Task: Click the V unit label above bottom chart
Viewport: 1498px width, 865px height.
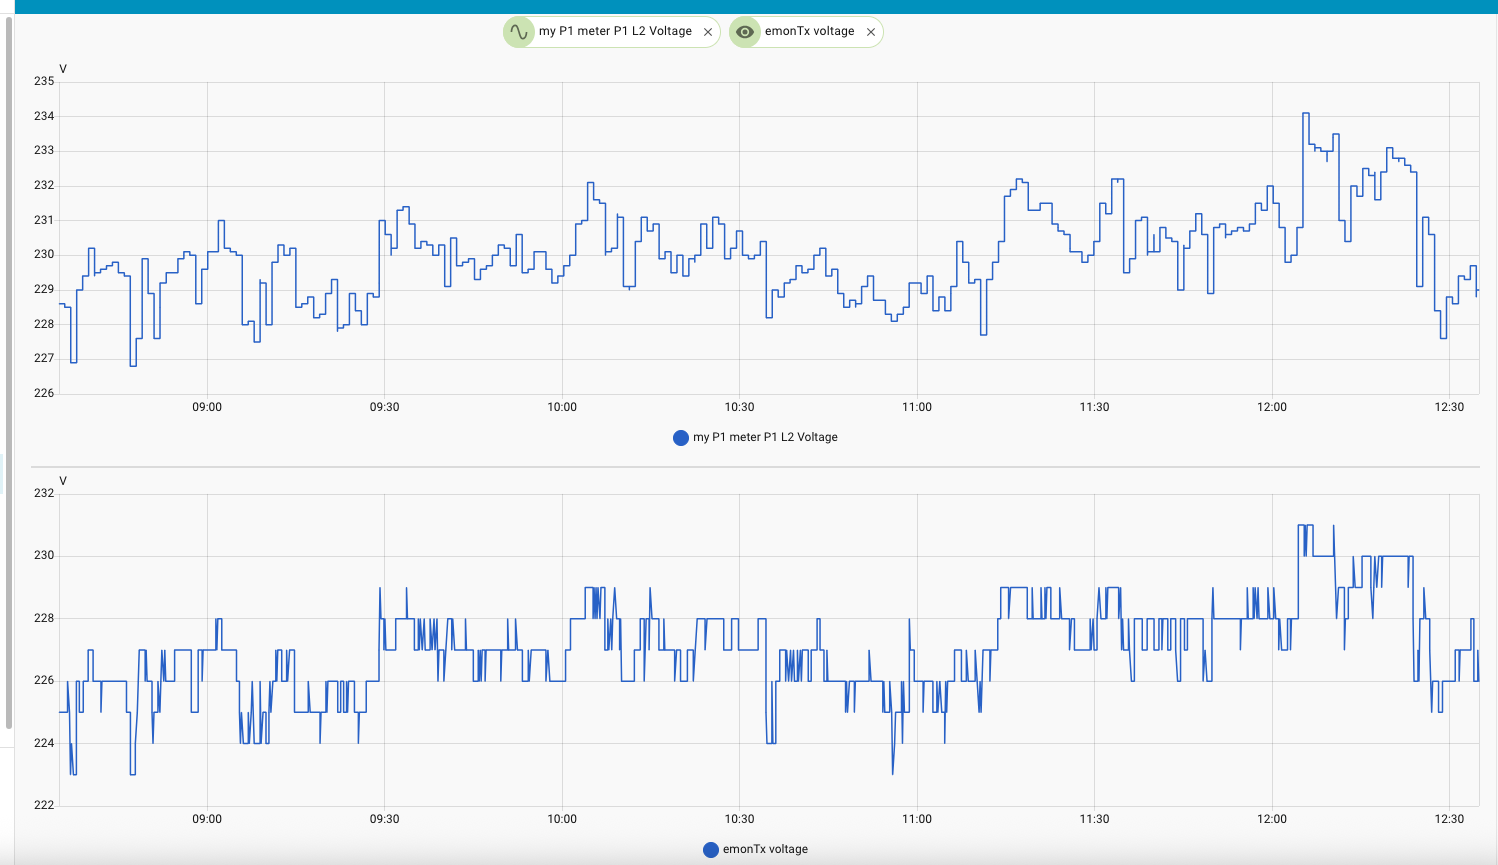Action: (63, 482)
